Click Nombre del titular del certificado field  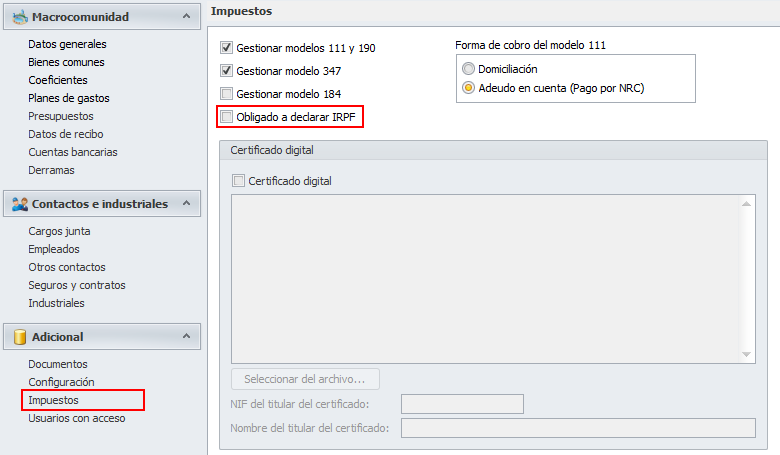pos(578,428)
